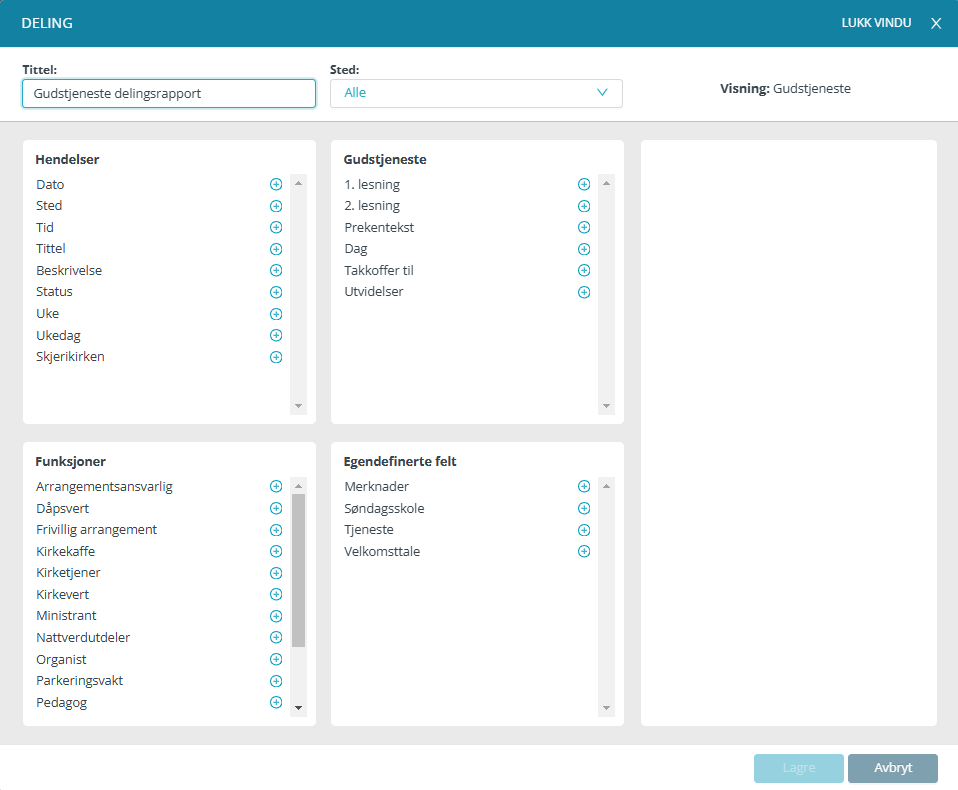958x790 pixels.
Task: Add Skjerikirken field with its plus icon
Action: pyautogui.click(x=276, y=357)
